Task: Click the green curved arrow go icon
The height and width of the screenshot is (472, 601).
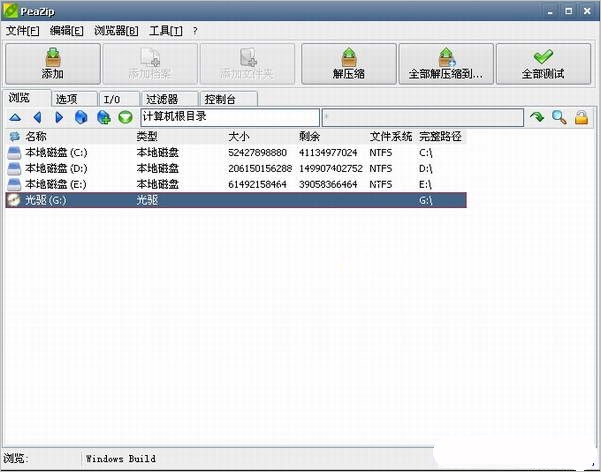Action: click(537, 117)
